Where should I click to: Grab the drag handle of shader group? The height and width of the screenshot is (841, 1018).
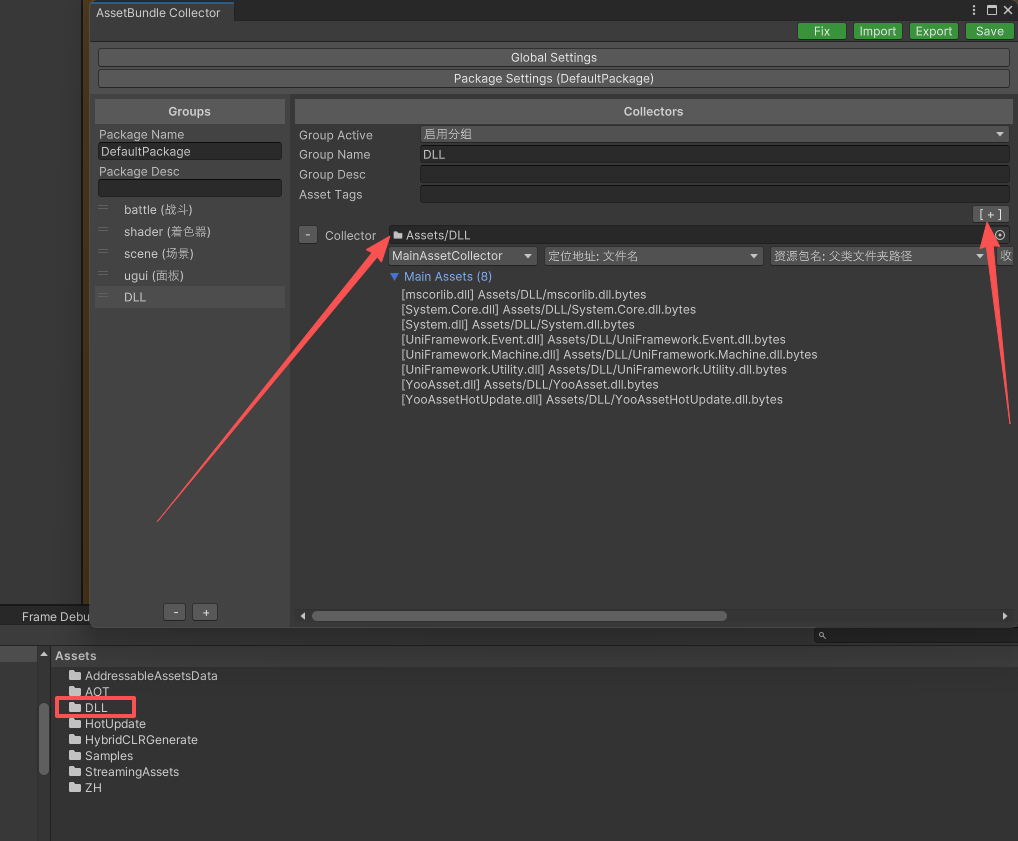point(103,230)
